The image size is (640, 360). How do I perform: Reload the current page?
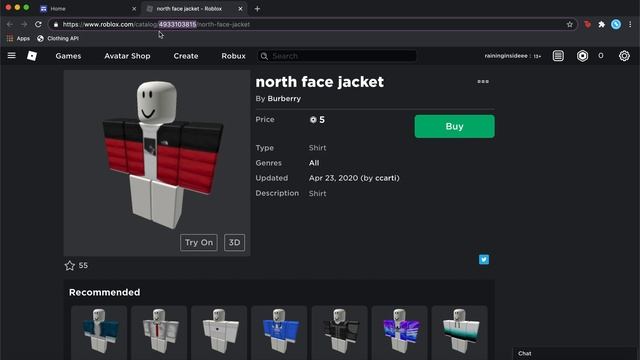[38, 24]
